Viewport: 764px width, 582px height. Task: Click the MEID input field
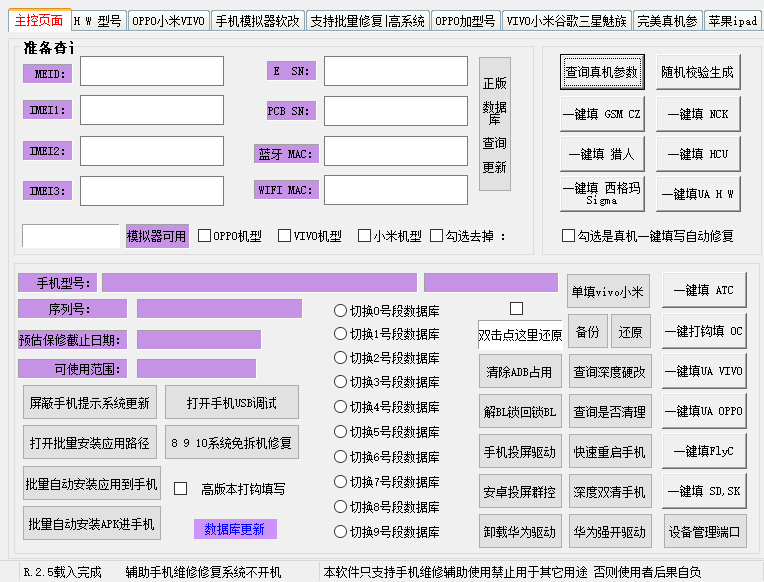(152, 71)
